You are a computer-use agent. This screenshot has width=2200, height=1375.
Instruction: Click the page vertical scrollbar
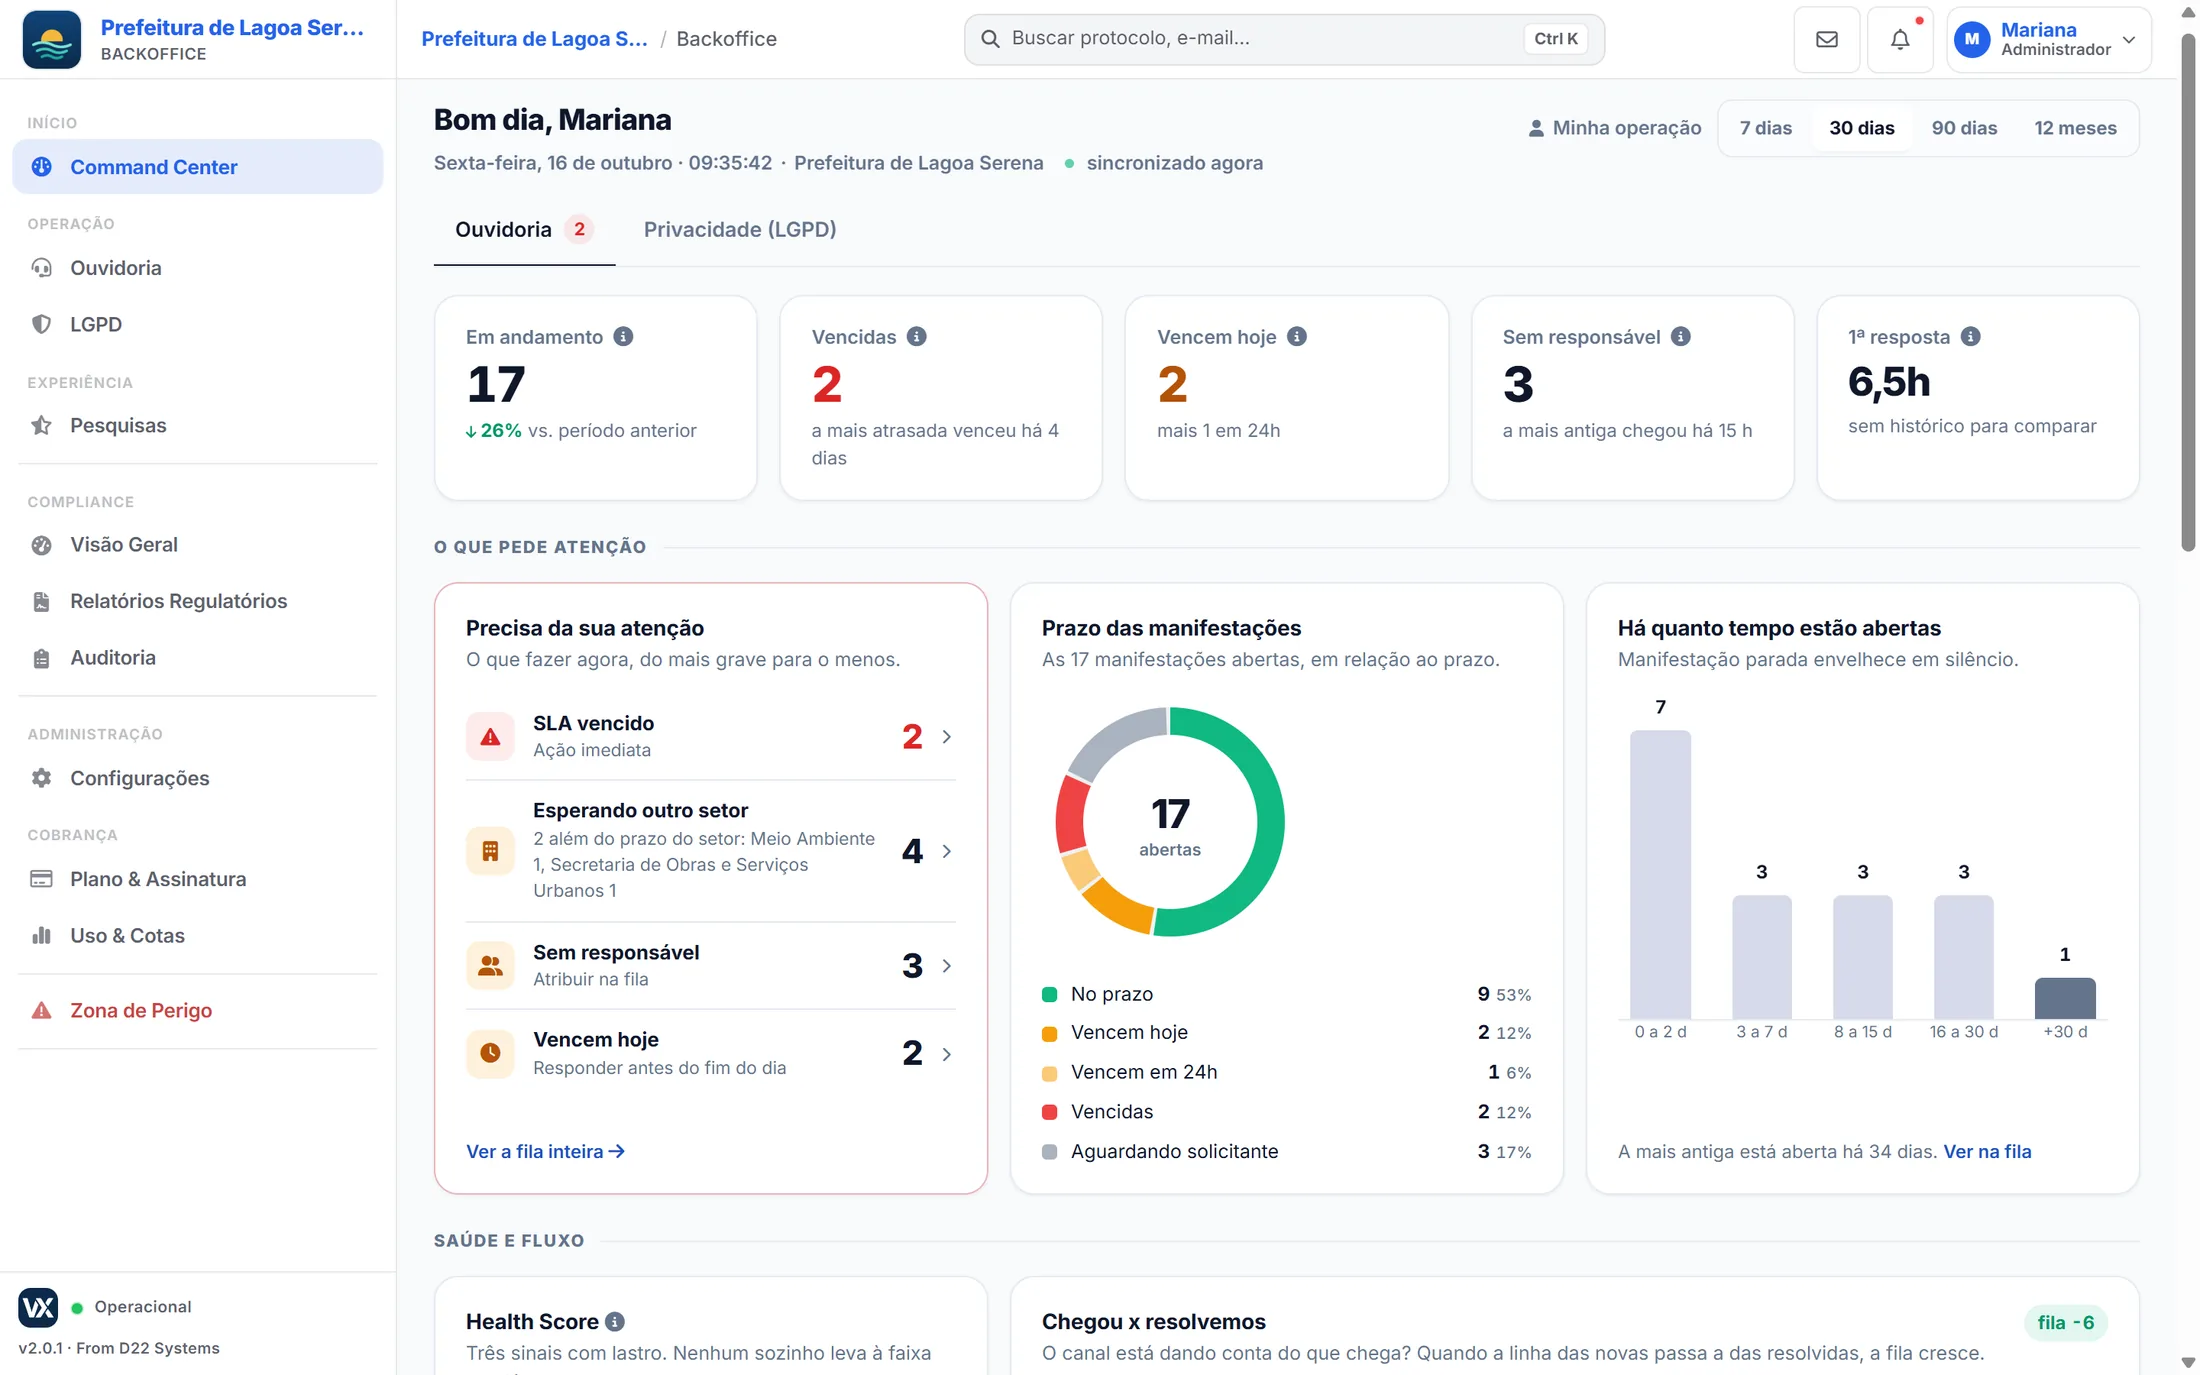(2188, 293)
